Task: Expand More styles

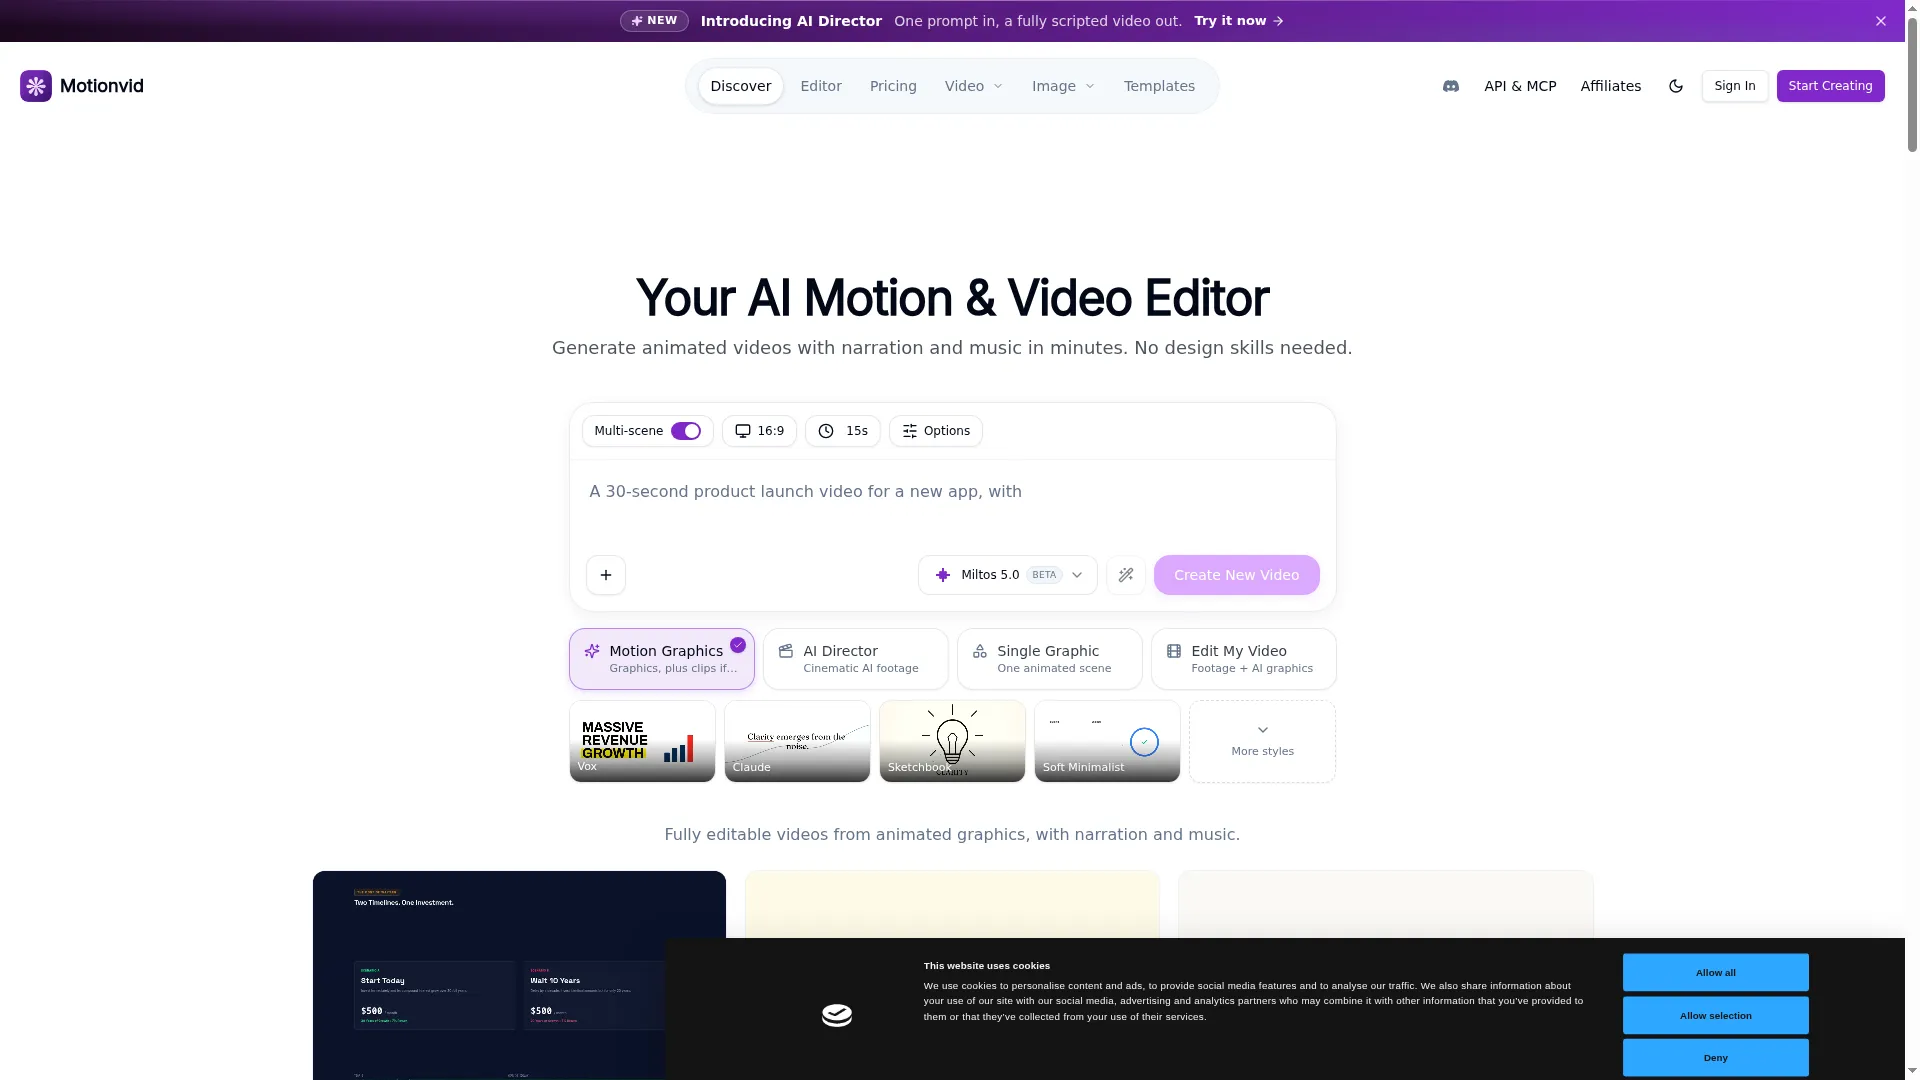Action: tap(1262, 741)
